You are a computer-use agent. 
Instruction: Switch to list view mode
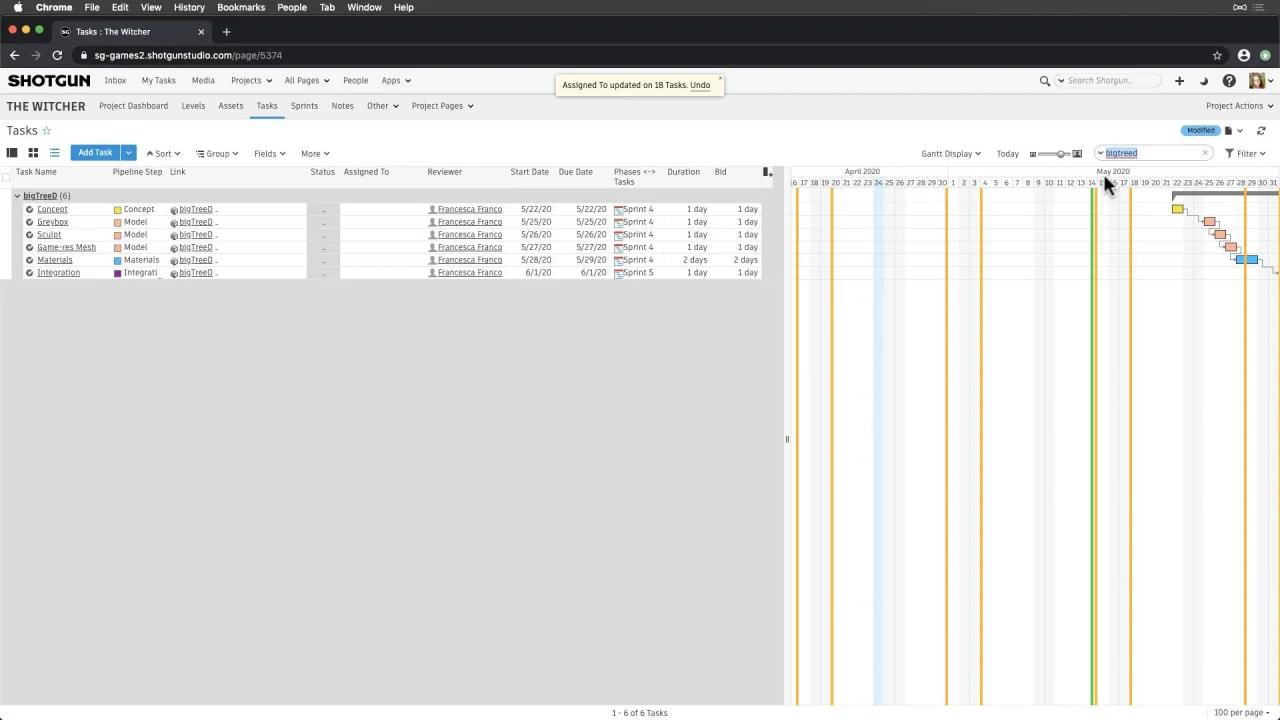coord(54,153)
